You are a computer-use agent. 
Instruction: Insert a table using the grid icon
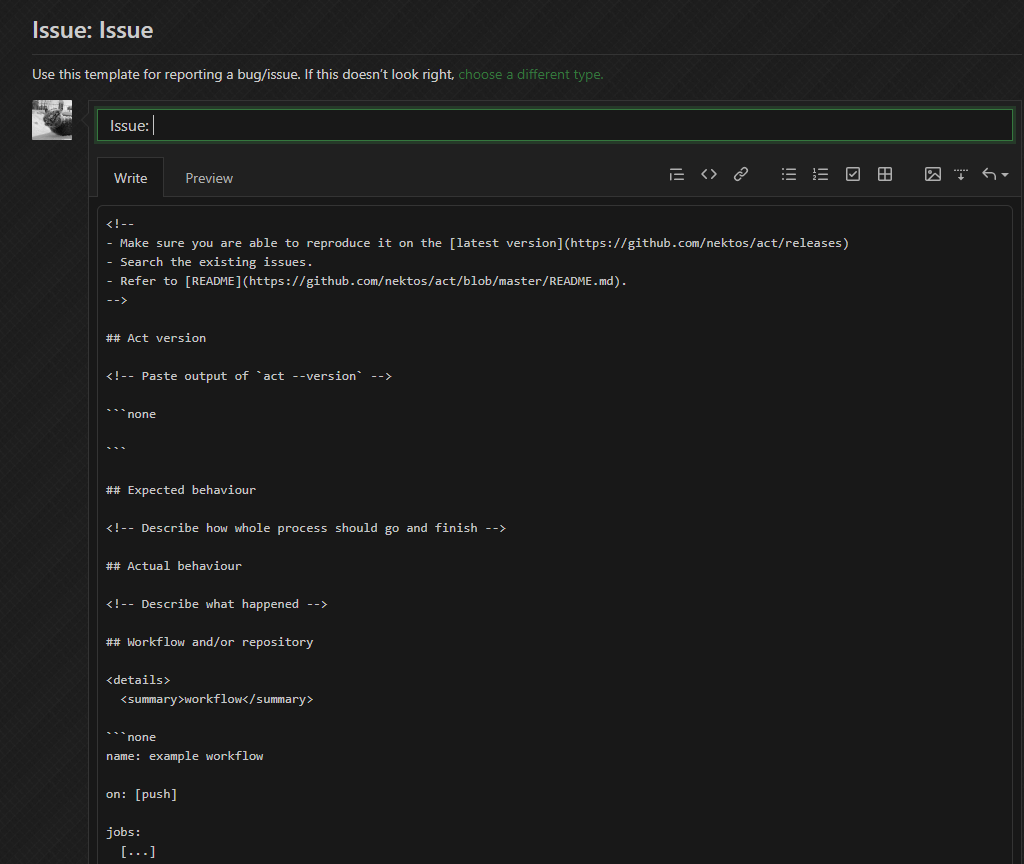click(x=885, y=174)
